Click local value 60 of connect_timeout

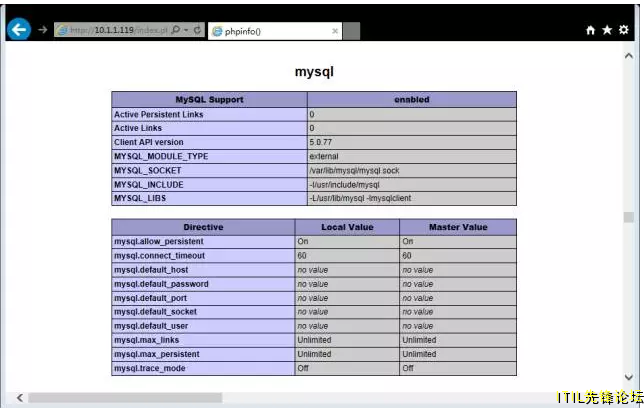302,256
